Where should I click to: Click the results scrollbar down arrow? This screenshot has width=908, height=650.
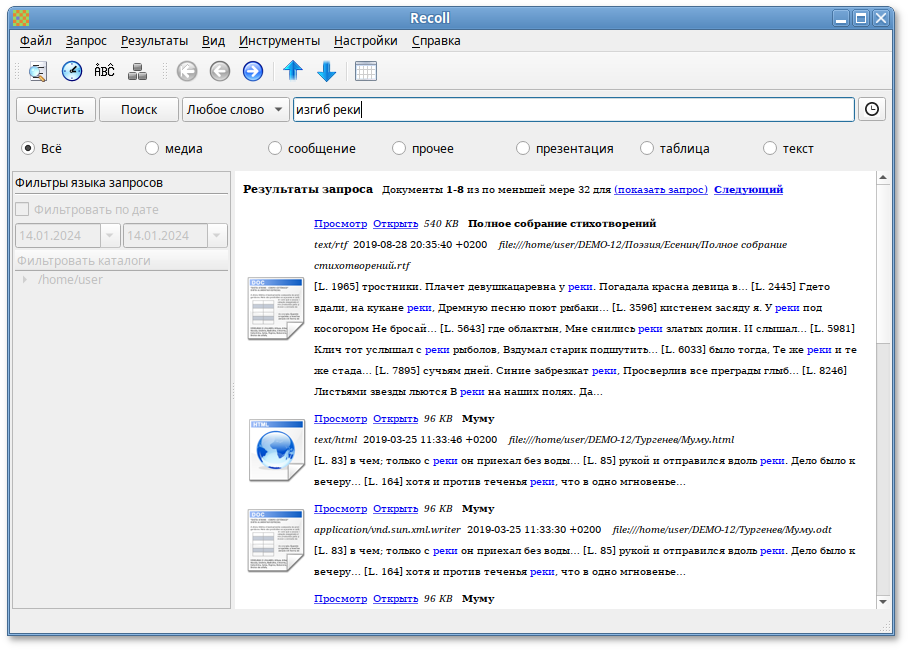tap(882, 600)
